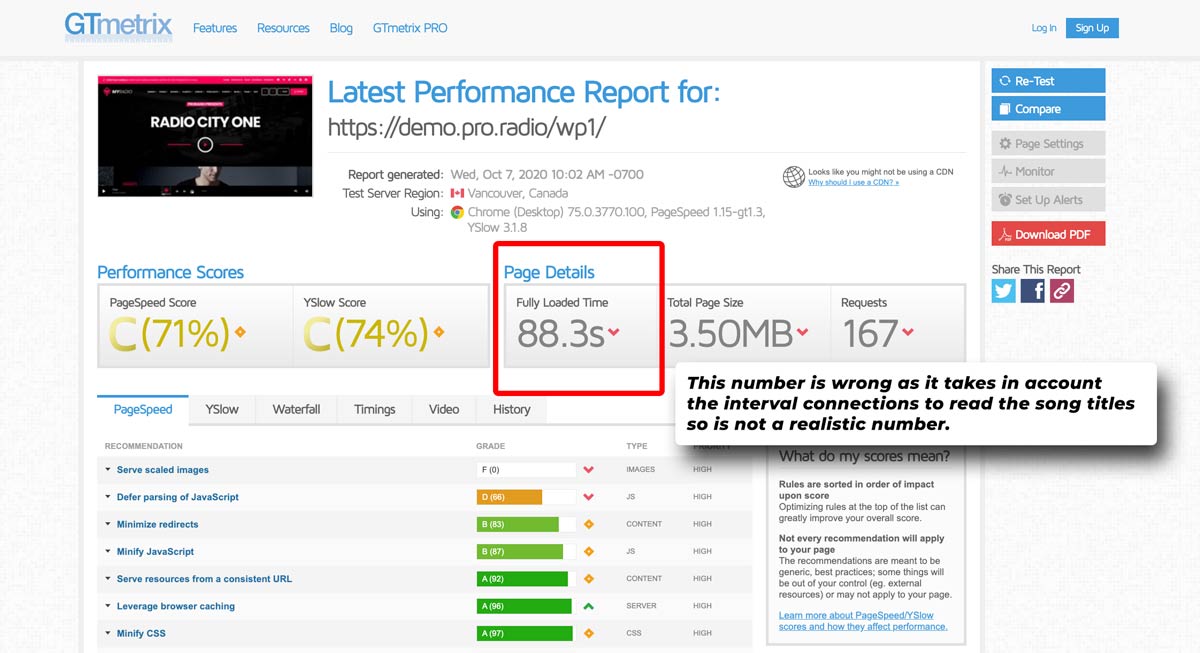Click the Sign Up button
The height and width of the screenshot is (653, 1200).
(x=1091, y=28)
